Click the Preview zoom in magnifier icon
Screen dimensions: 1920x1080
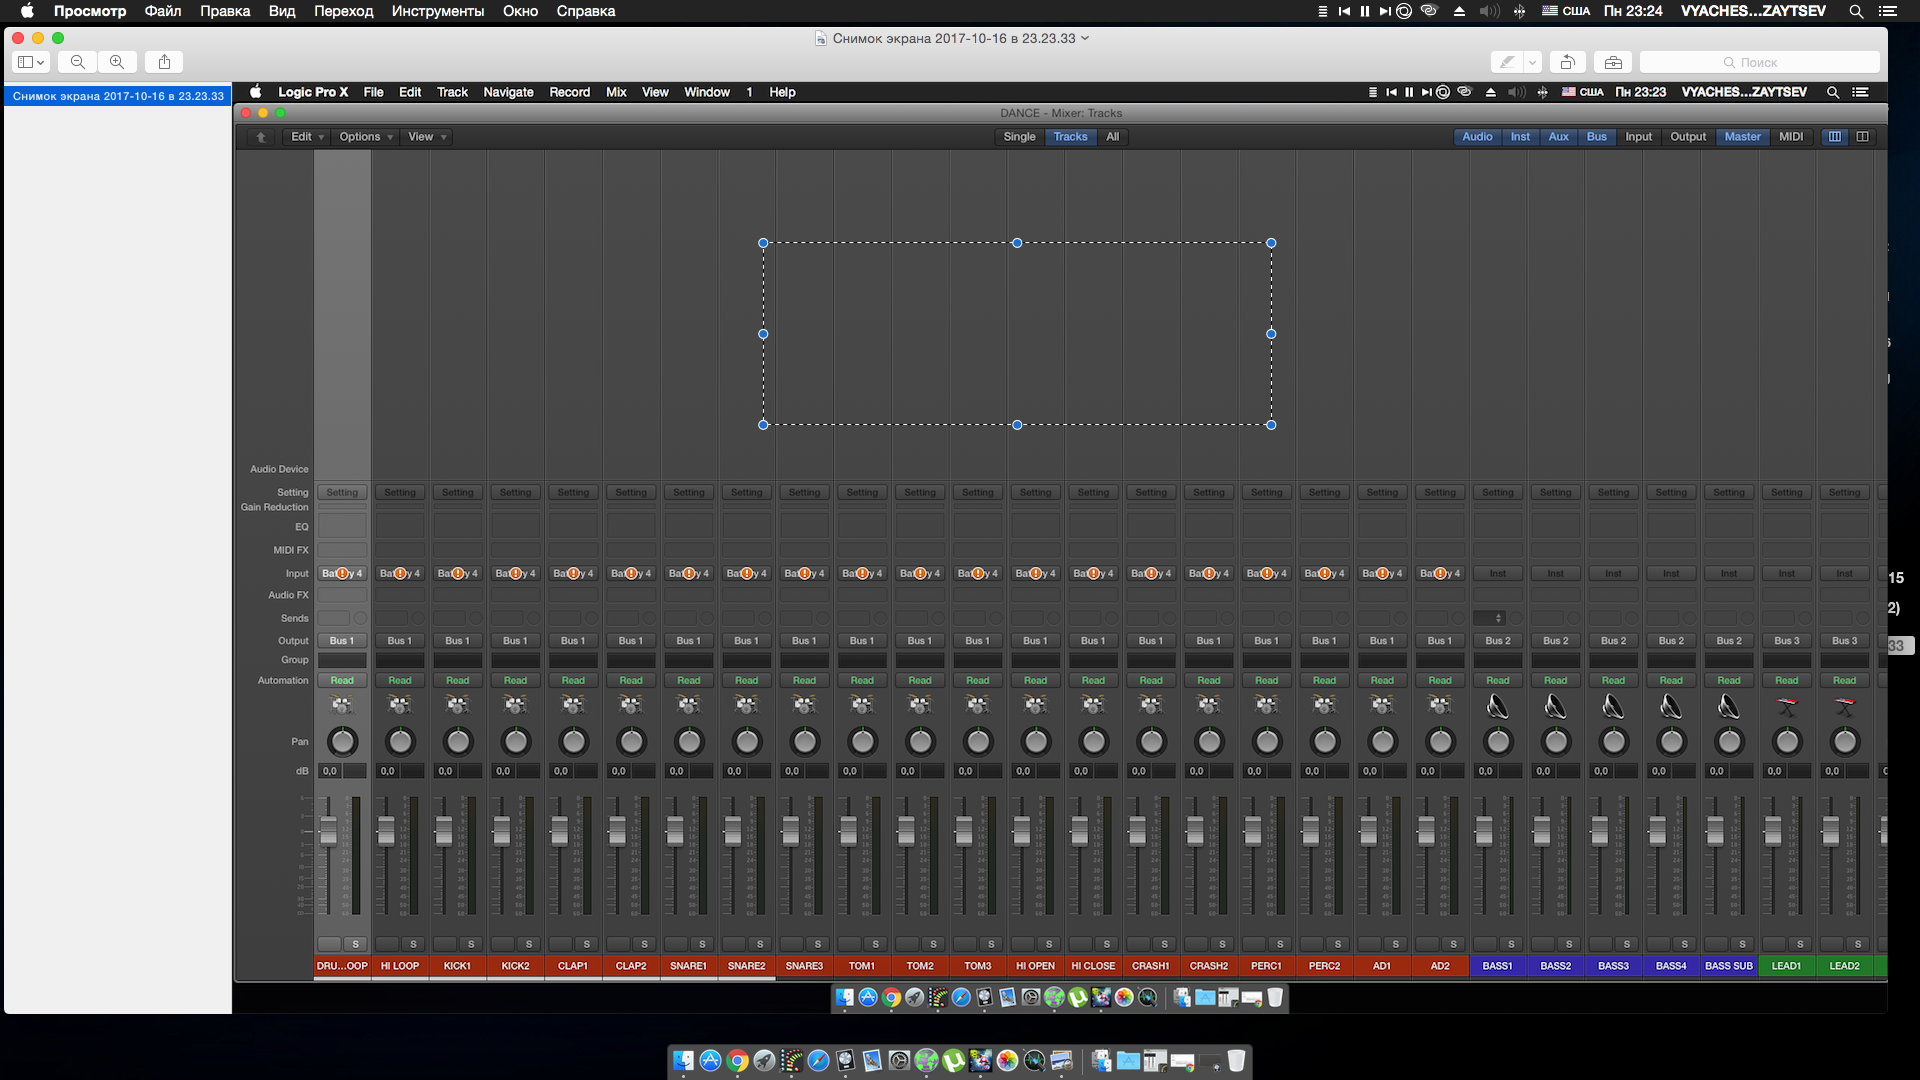pos(117,62)
